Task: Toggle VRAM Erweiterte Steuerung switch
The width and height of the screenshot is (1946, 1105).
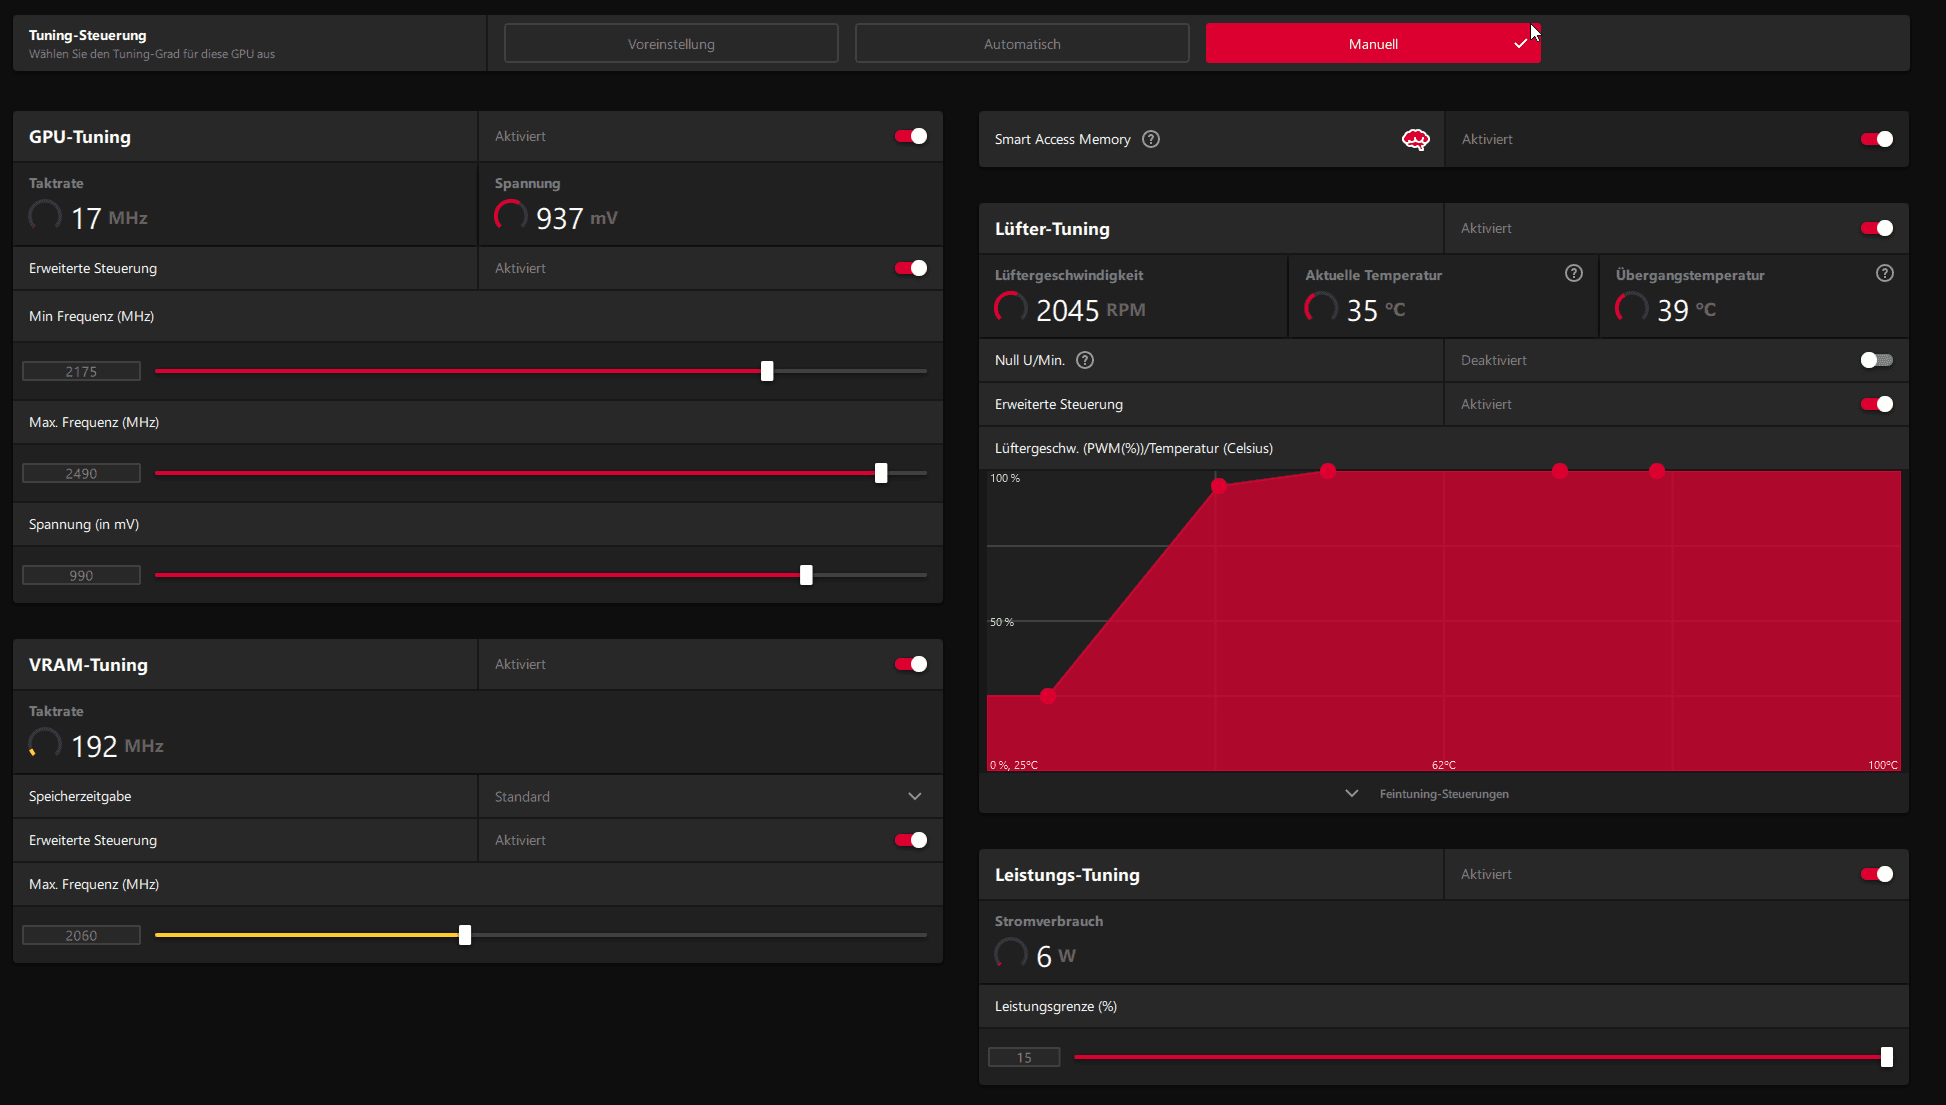Action: (911, 840)
